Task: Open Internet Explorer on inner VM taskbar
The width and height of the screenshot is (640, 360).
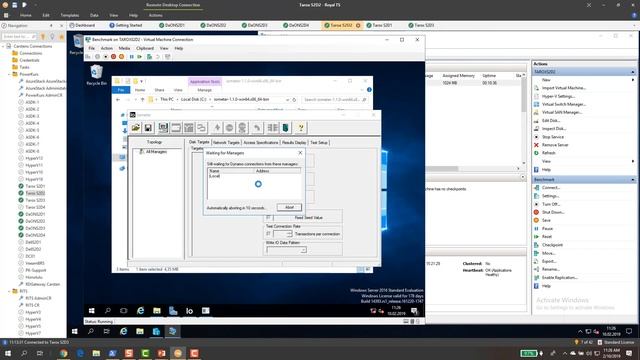Action: pos(140,311)
